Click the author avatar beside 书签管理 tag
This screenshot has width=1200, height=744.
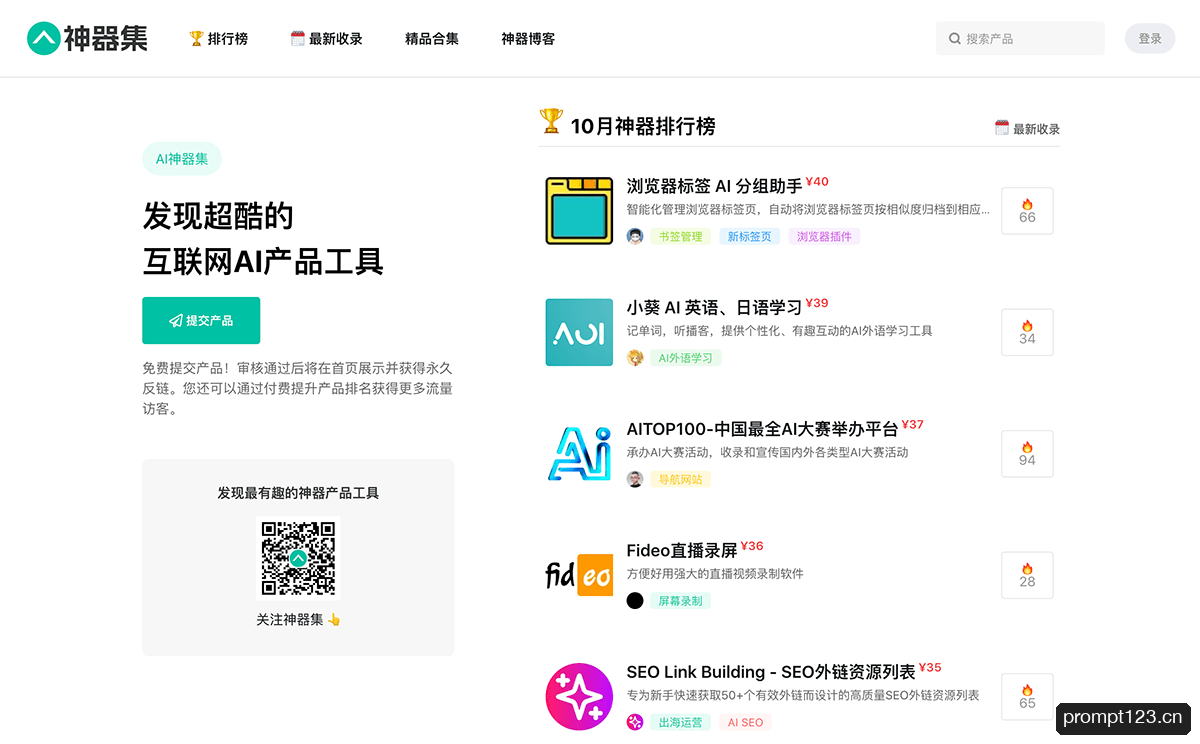click(x=635, y=236)
